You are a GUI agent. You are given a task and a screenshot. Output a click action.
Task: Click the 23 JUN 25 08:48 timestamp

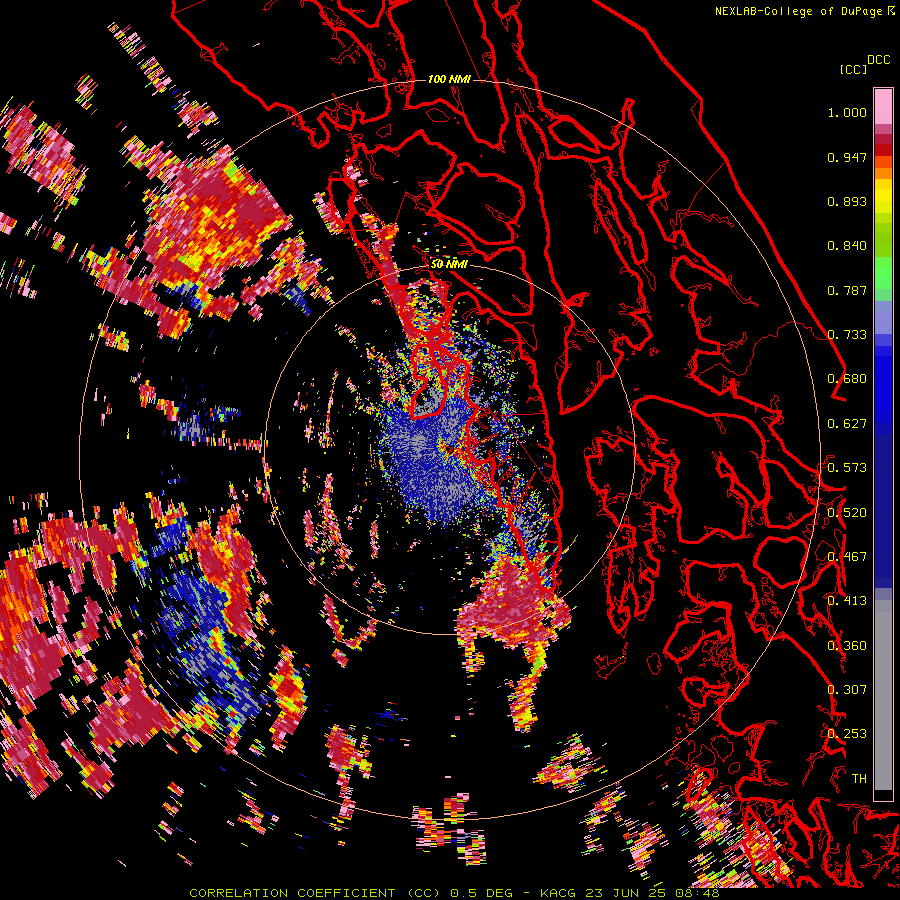[x=653, y=893]
